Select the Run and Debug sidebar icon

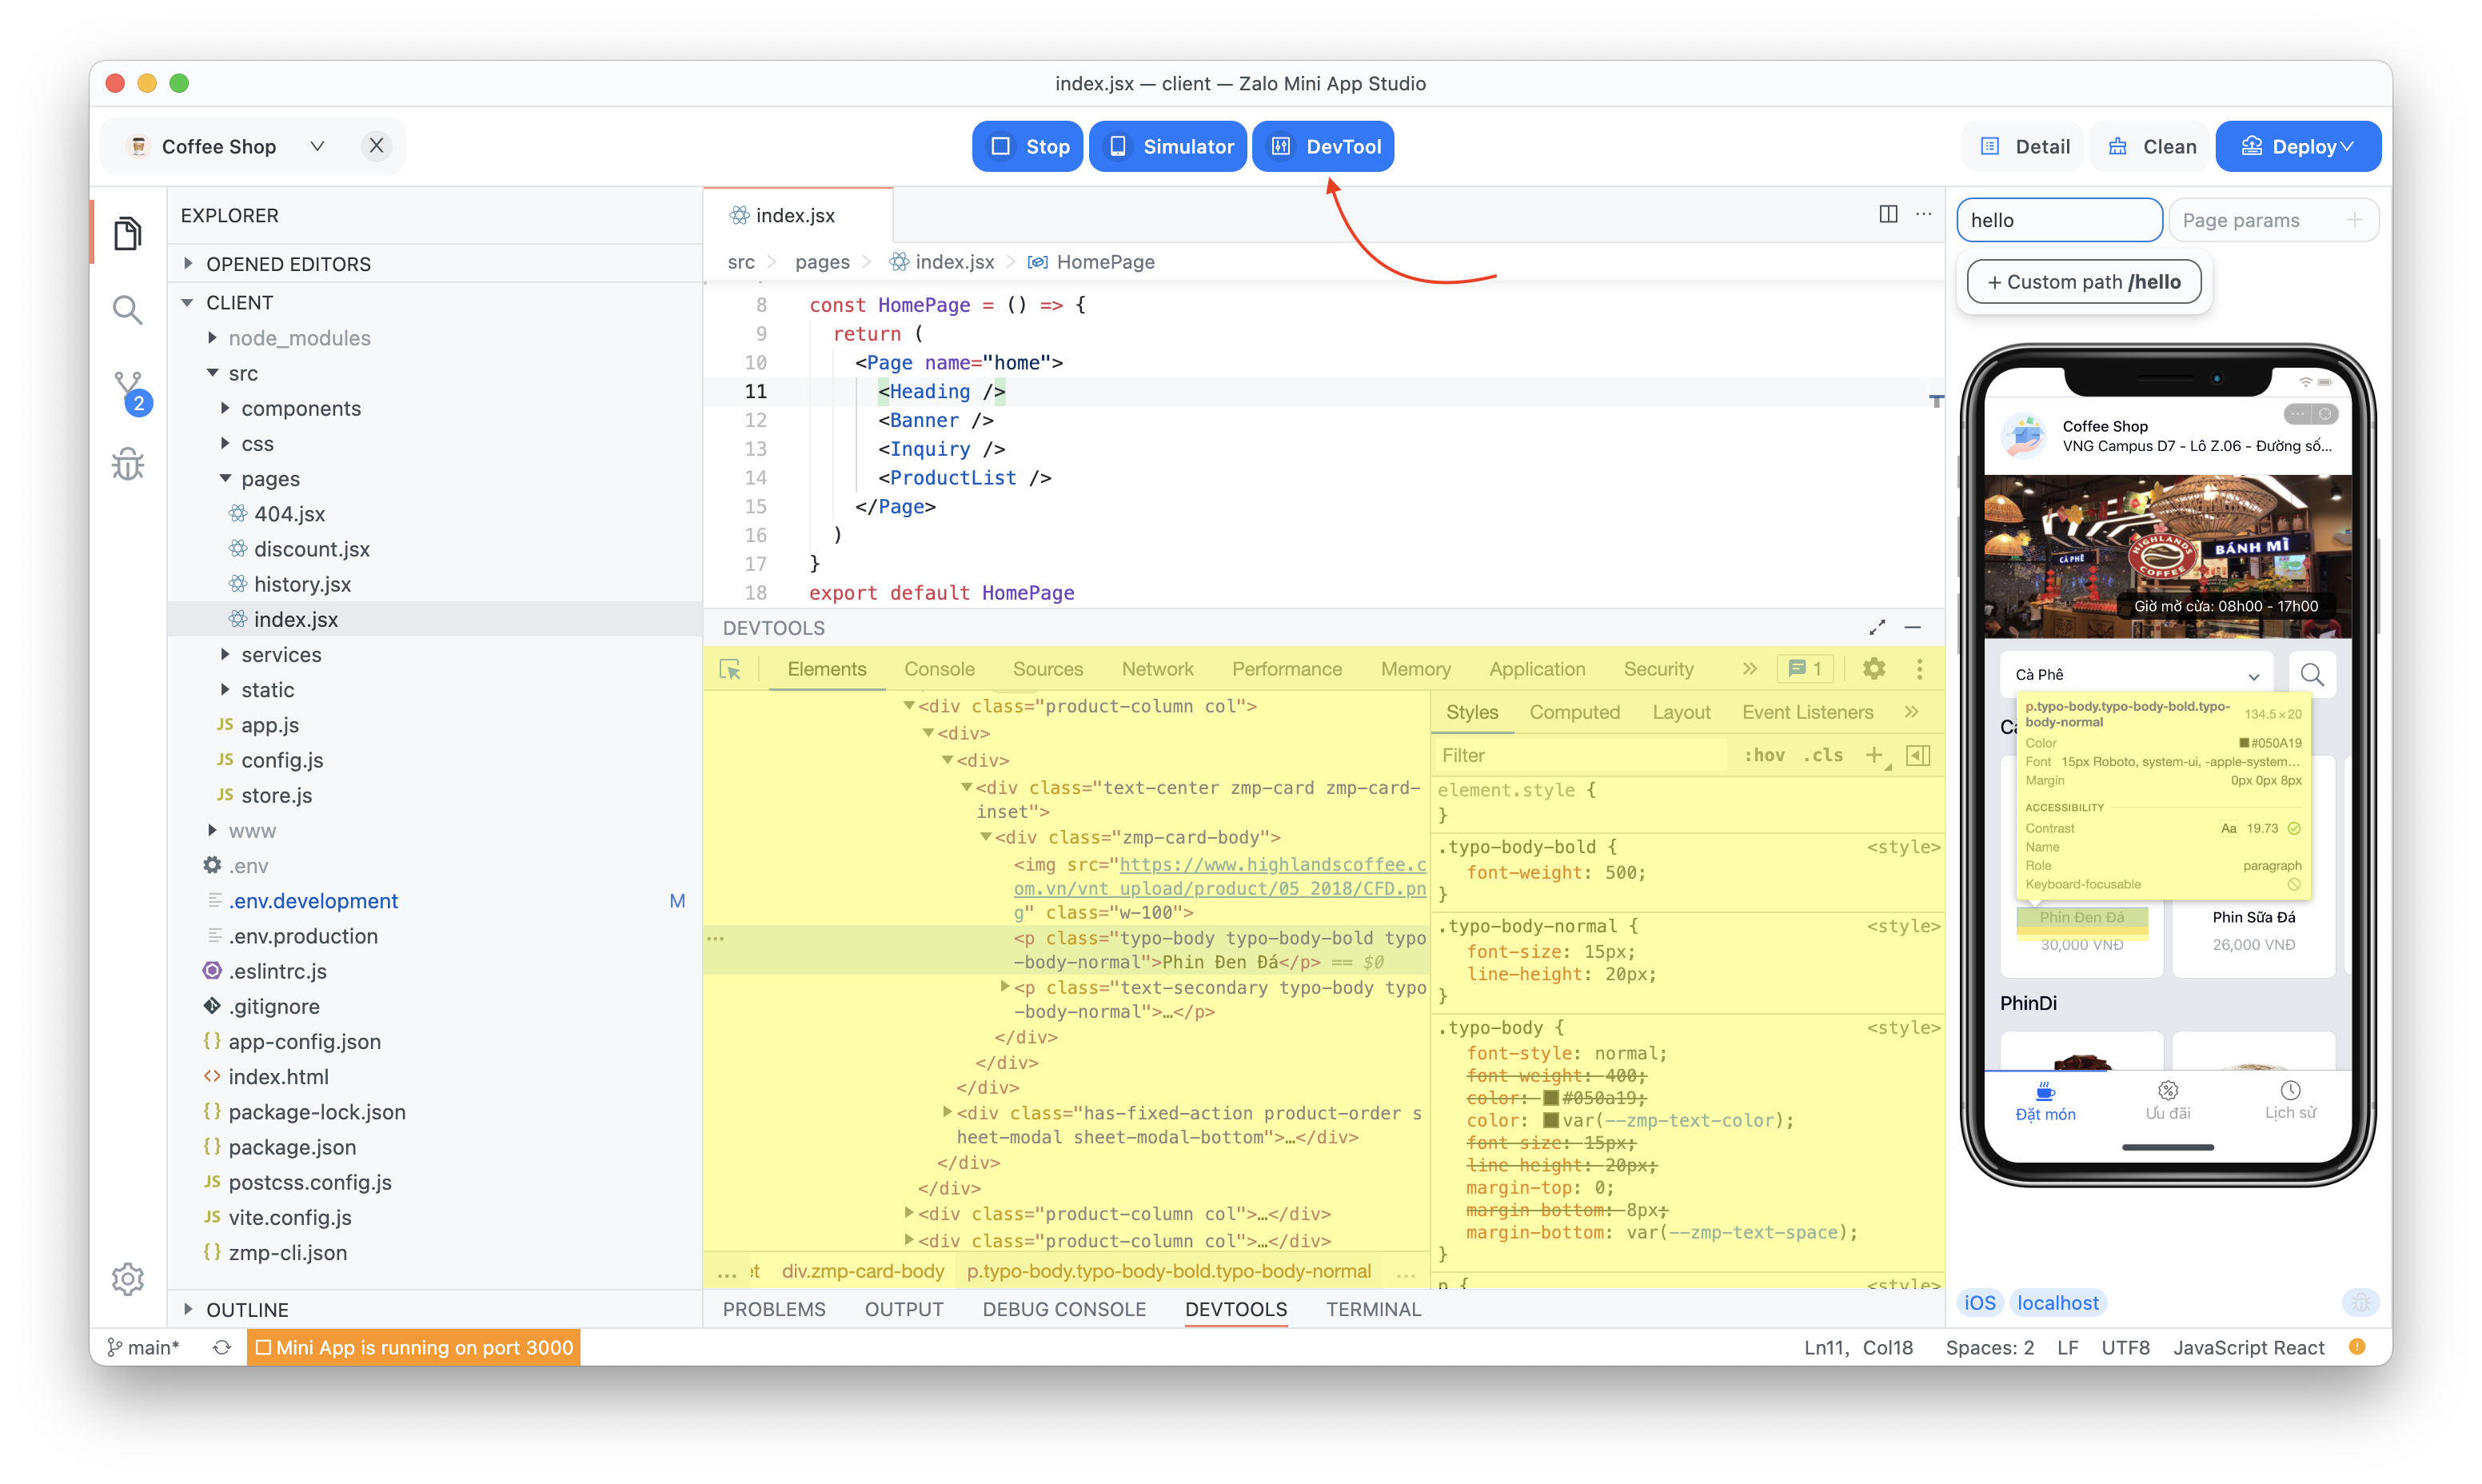[x=128, y=463]
